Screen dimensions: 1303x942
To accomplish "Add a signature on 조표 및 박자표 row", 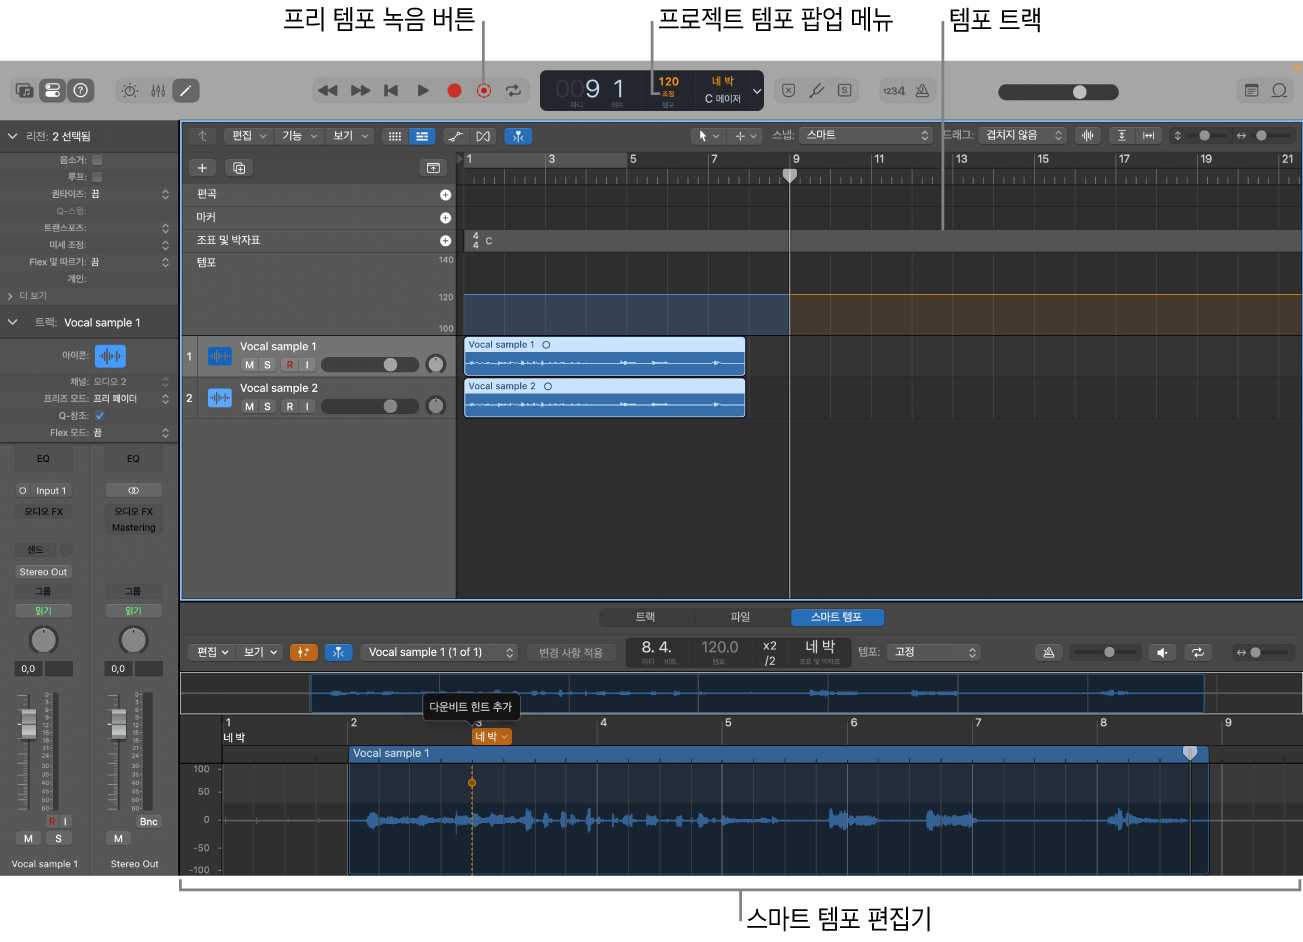I will [x=445, y=241].
